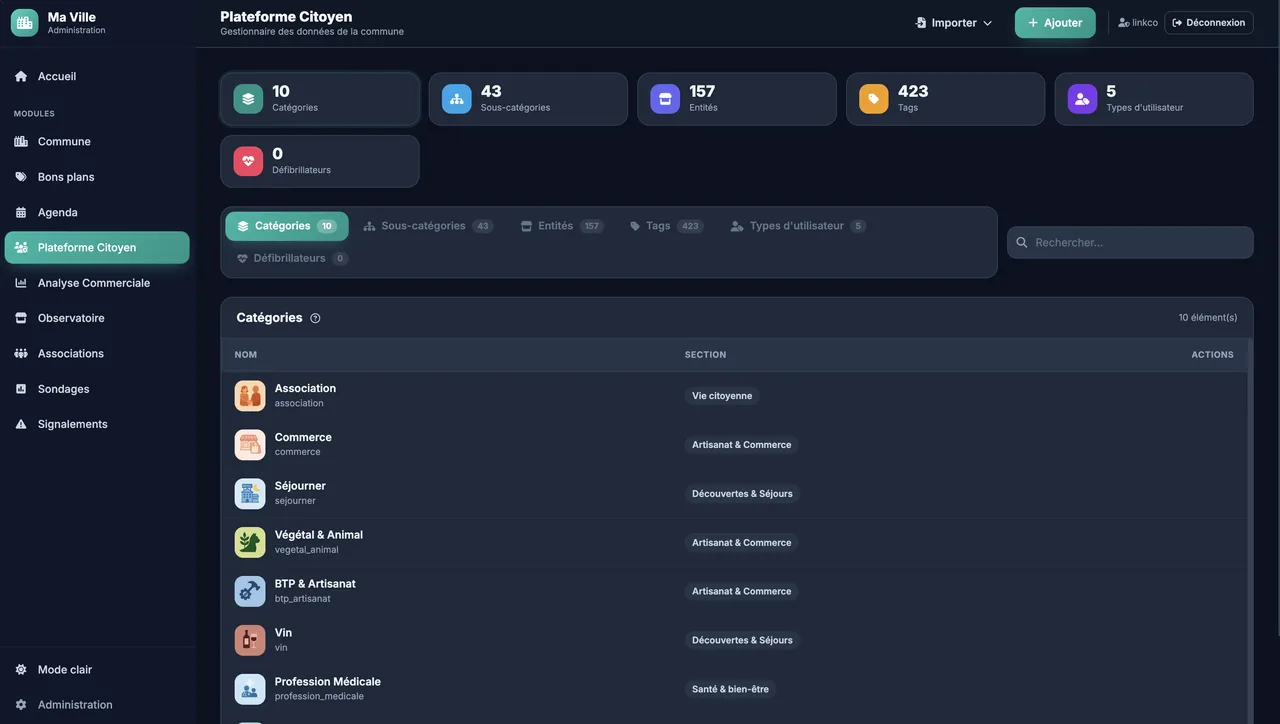This screenshot has height=724, width=1280.
Task: Open the Commune module
Action: pyautogui.click(x=98, y=142)
